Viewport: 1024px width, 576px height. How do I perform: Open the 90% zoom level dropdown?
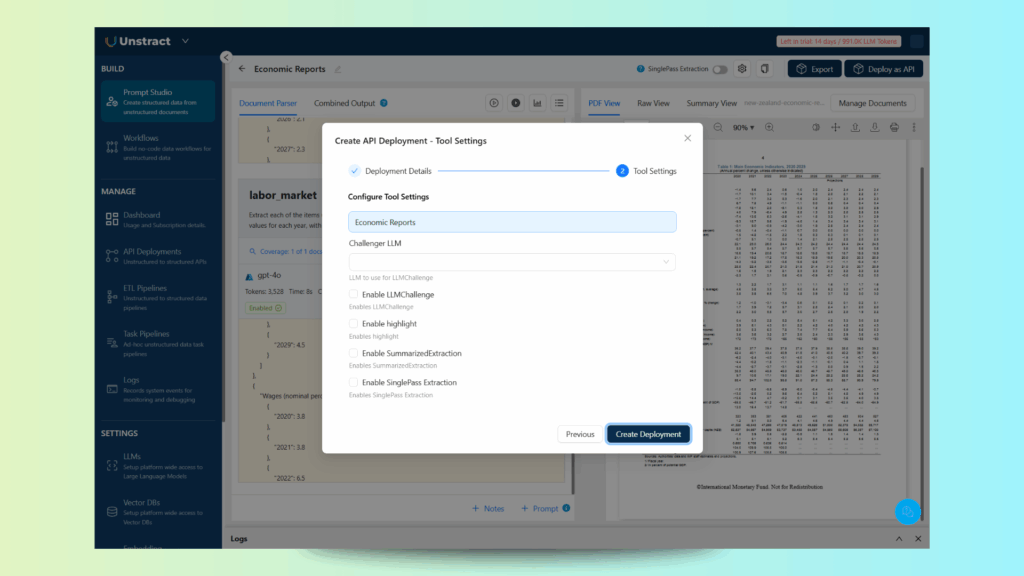tap(745, 127)
